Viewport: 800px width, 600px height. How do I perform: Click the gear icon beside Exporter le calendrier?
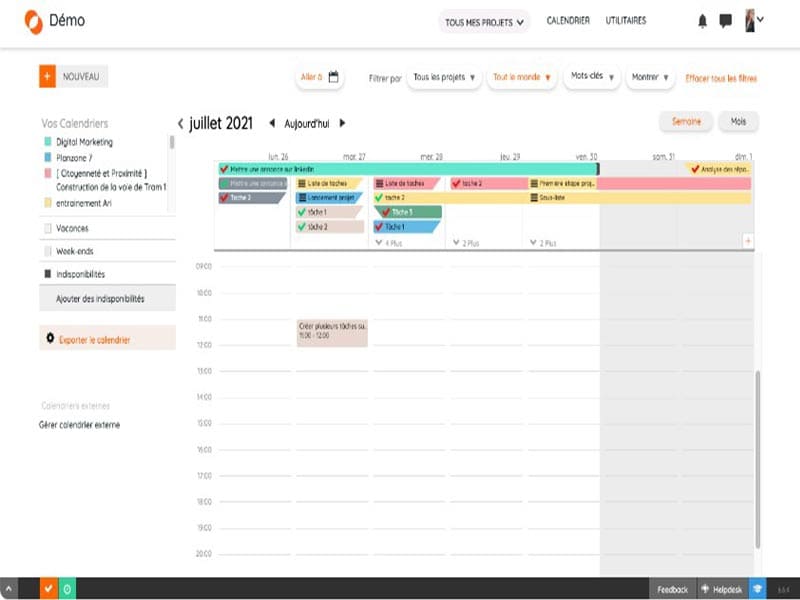tap(50, 338)
